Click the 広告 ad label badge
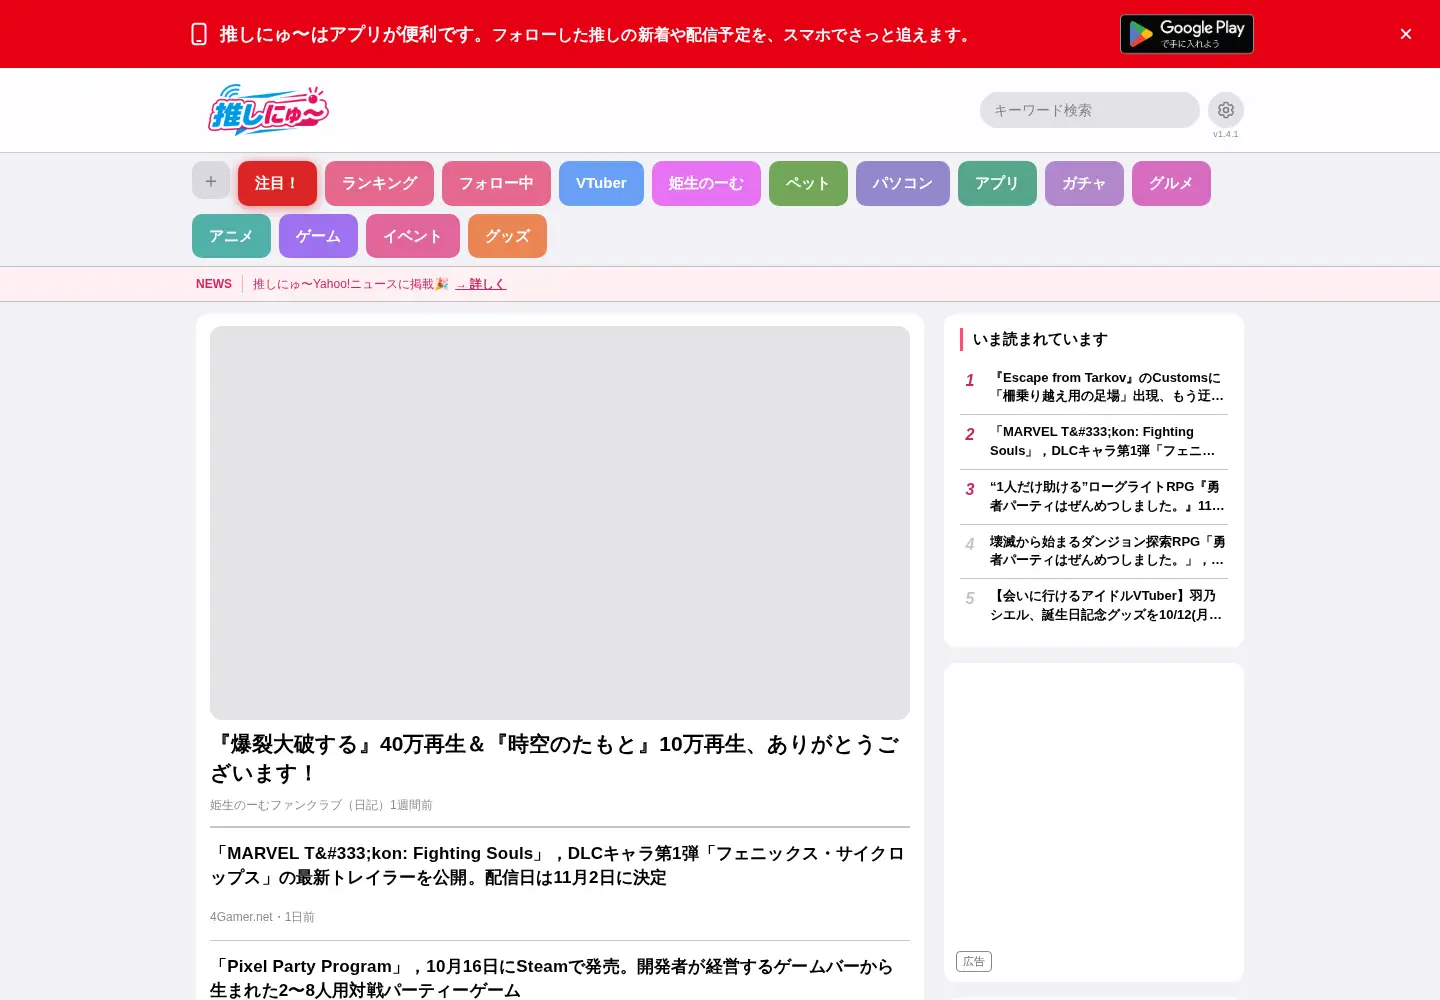 (x=974, y=961)
